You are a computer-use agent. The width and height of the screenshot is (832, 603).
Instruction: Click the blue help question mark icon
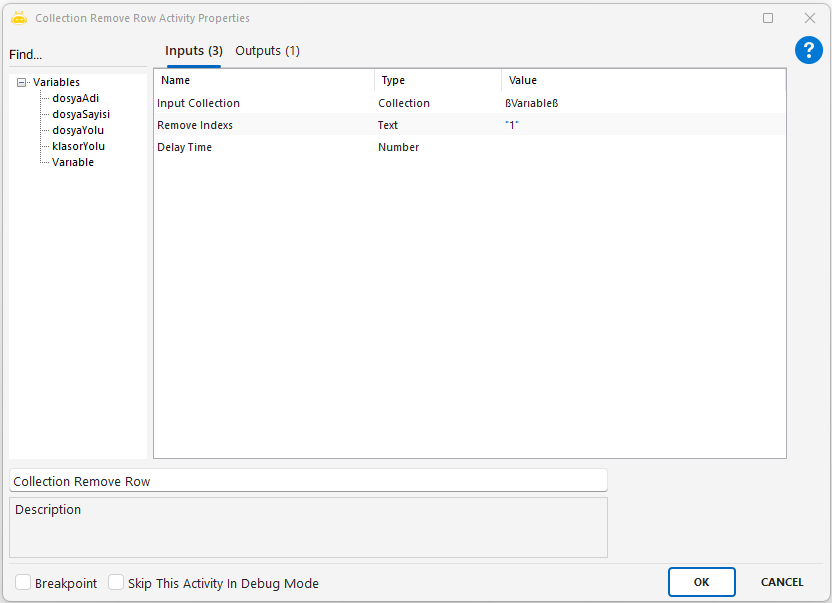click(x=808, y=51)
